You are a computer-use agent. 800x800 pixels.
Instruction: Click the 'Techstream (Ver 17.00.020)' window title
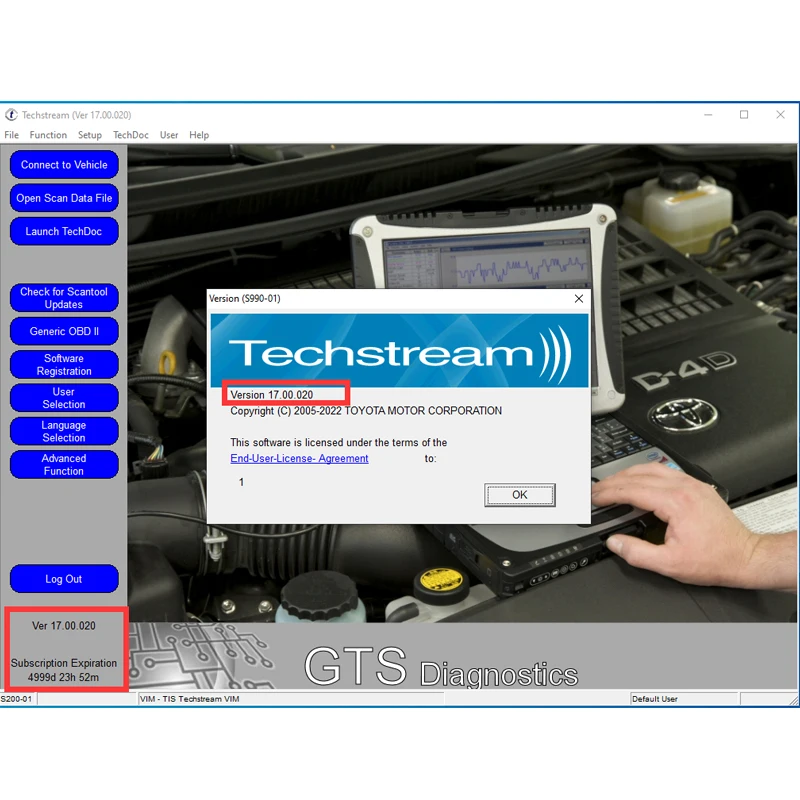[x=77, y=115]
